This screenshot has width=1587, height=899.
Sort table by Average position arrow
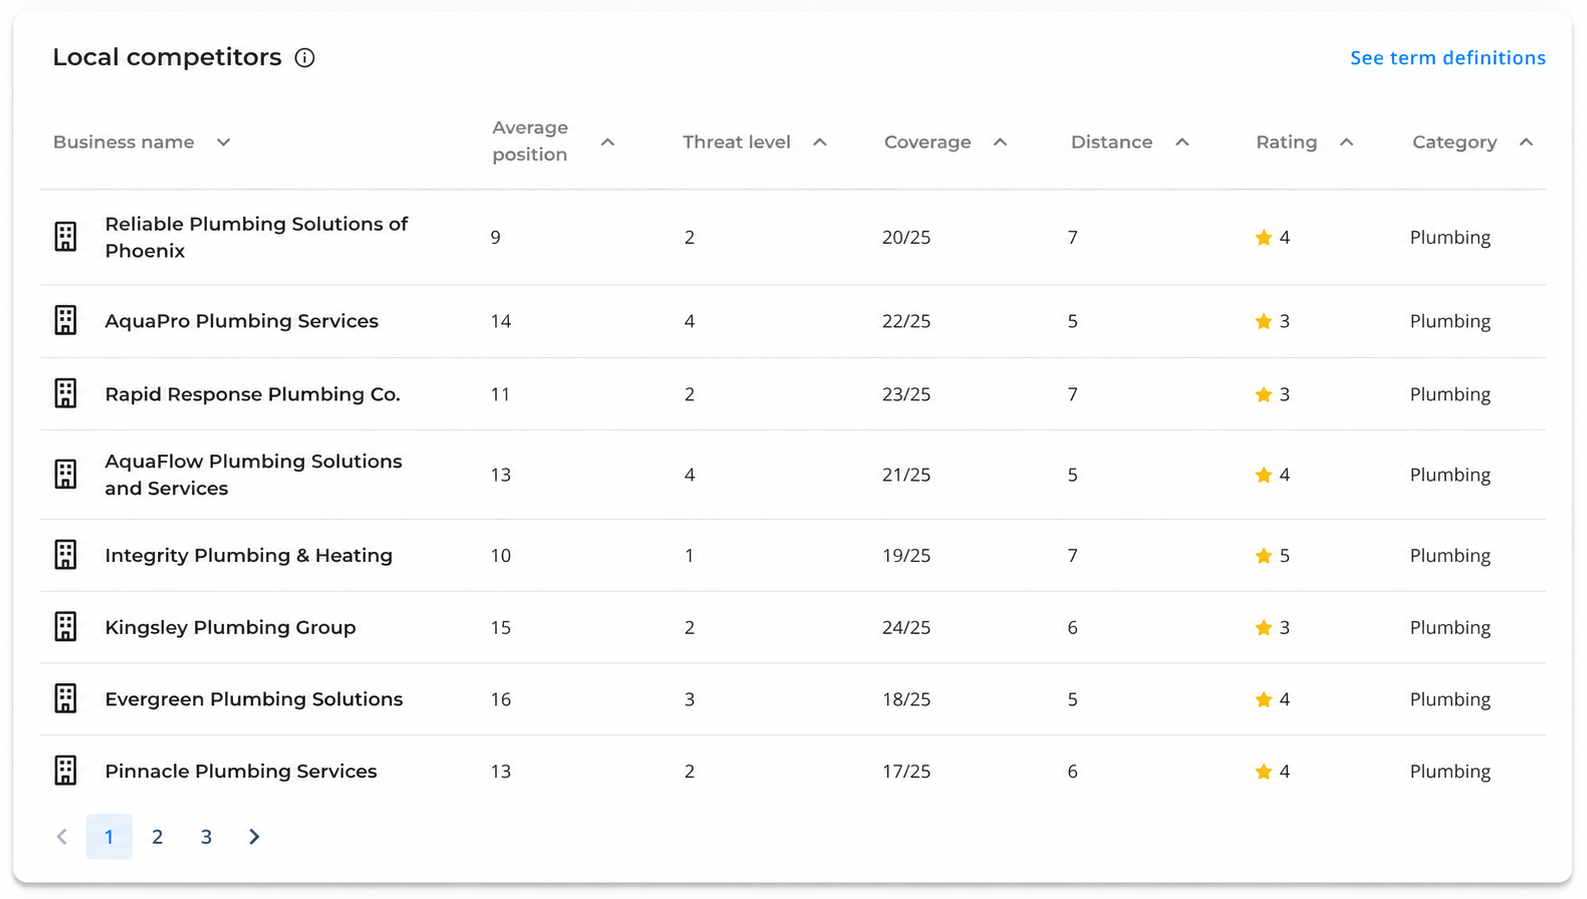tap(607, 142)
